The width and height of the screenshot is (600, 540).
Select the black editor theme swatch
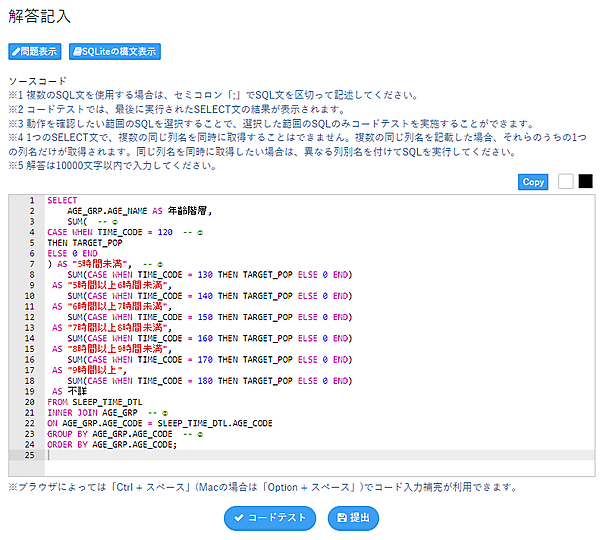(585, 181)
